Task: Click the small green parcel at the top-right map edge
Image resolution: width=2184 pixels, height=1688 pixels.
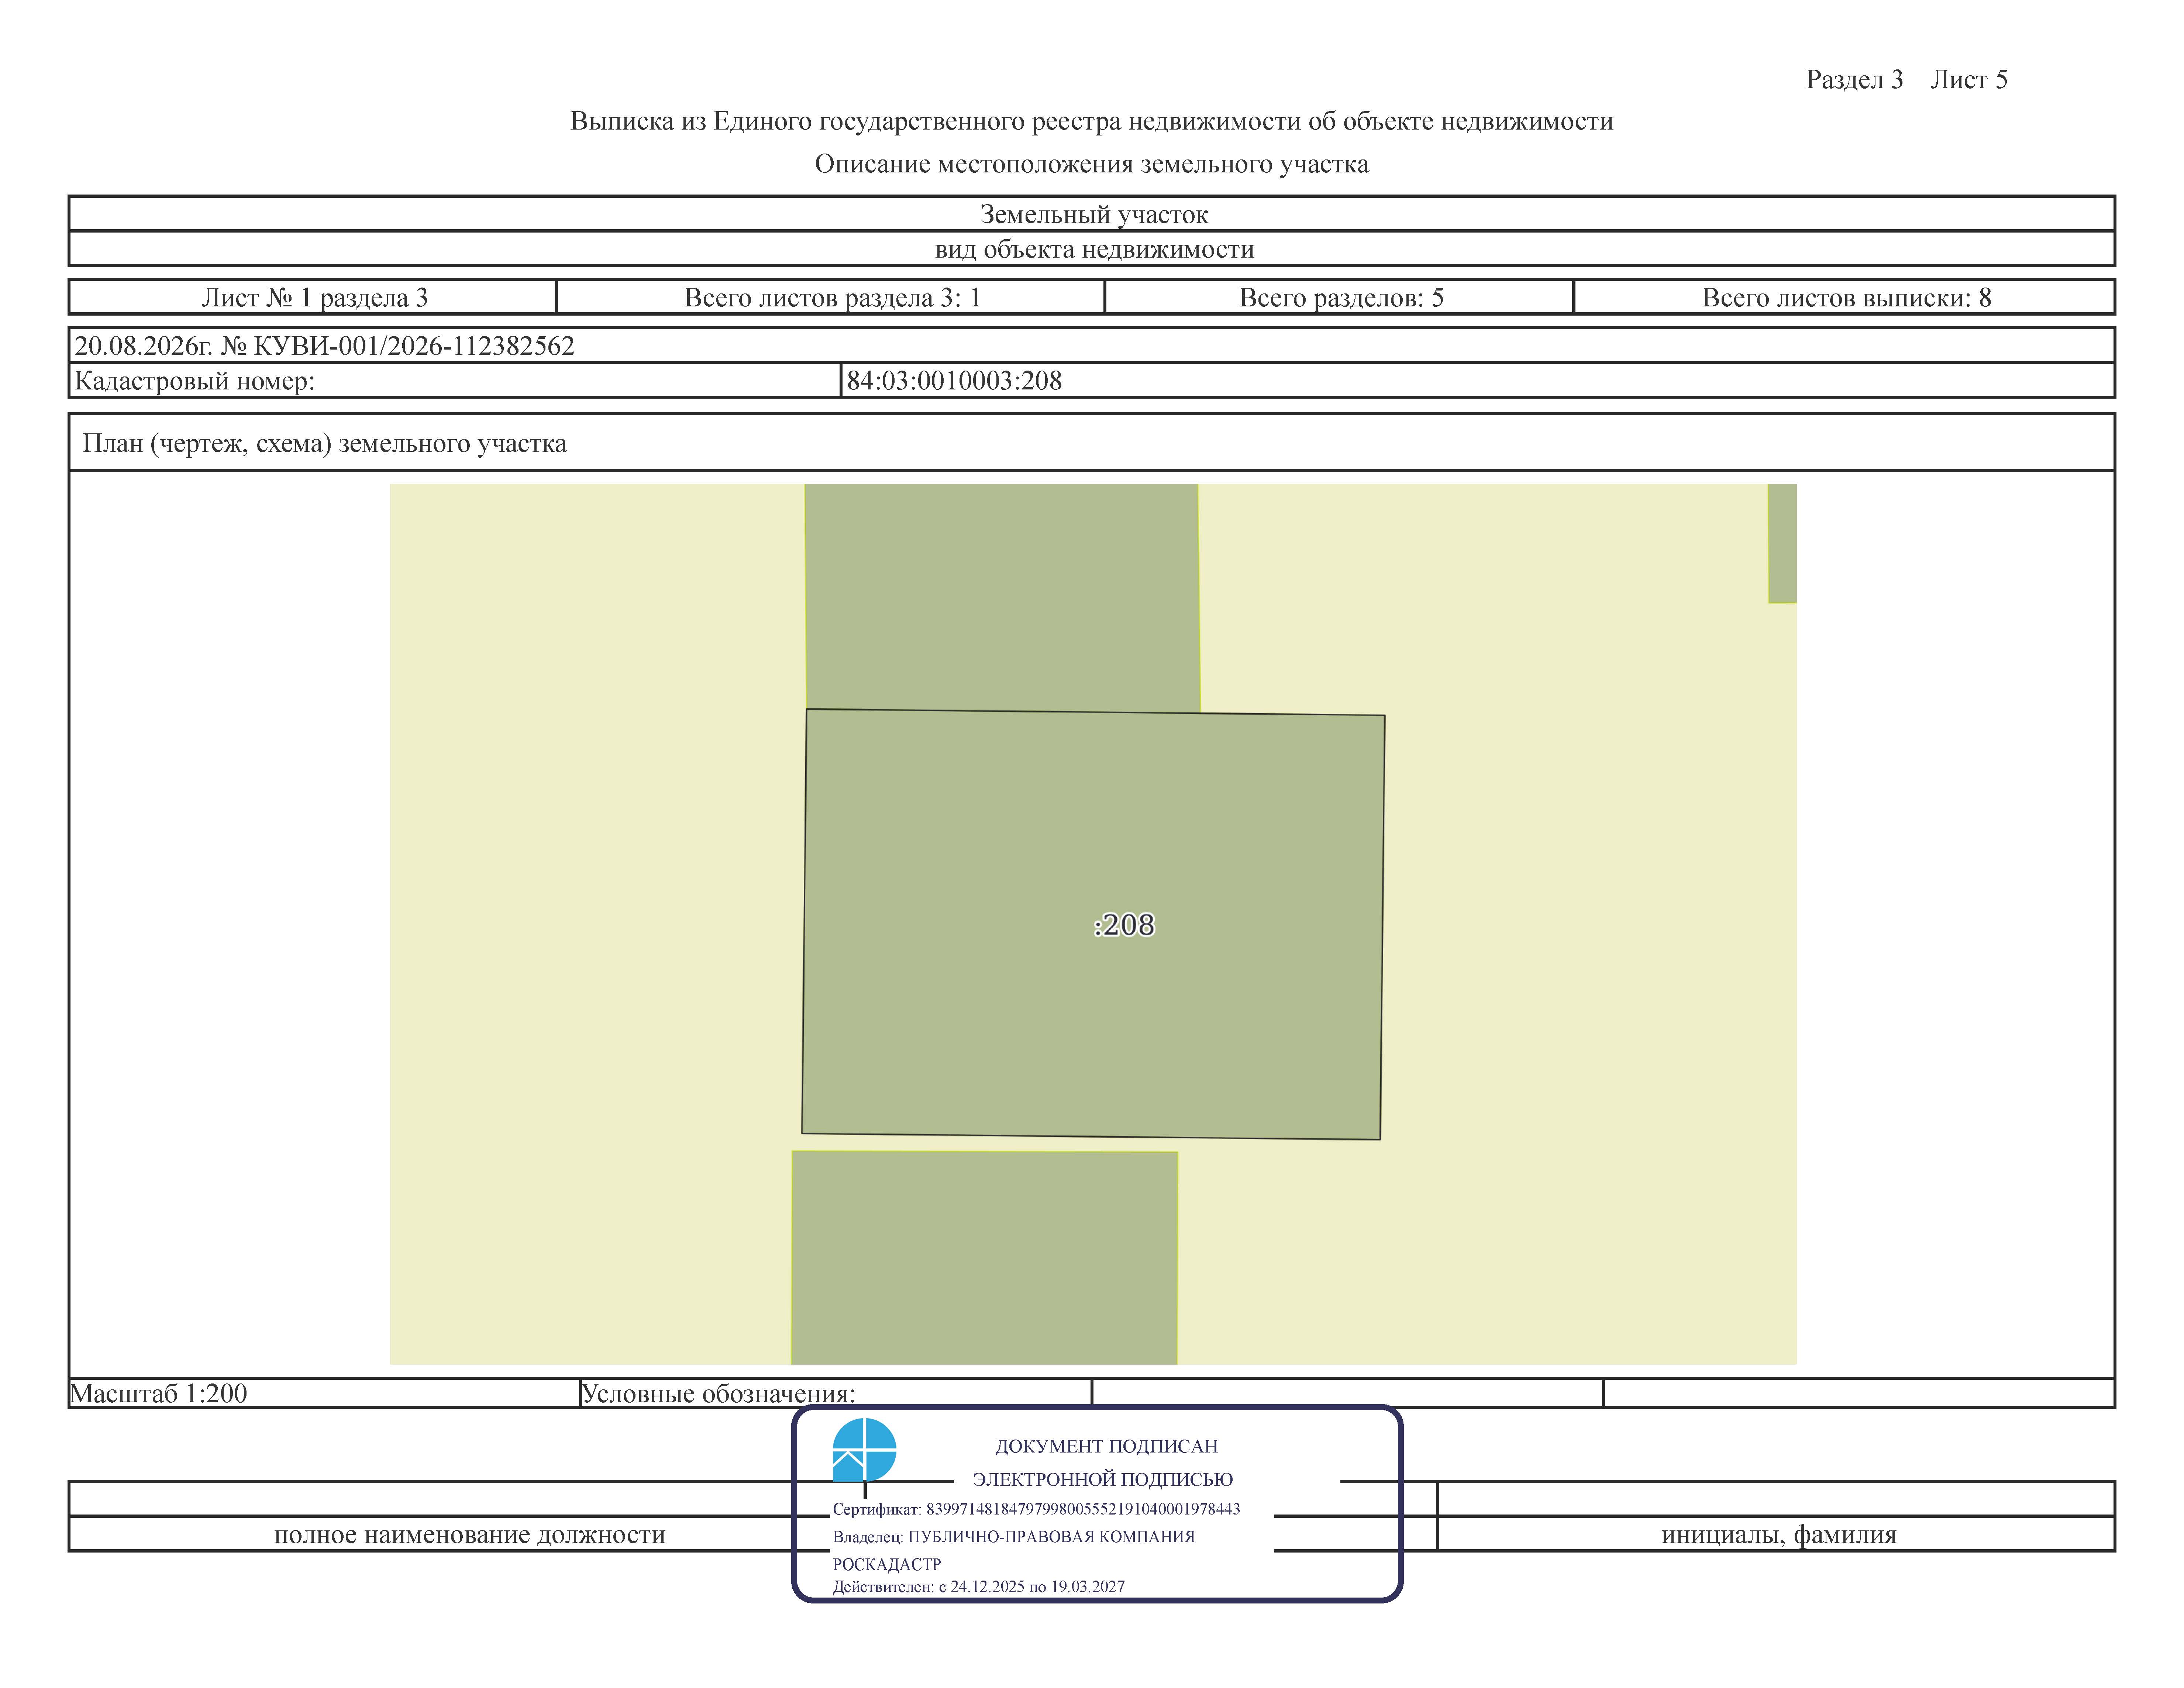Action: click(1782, 543)
